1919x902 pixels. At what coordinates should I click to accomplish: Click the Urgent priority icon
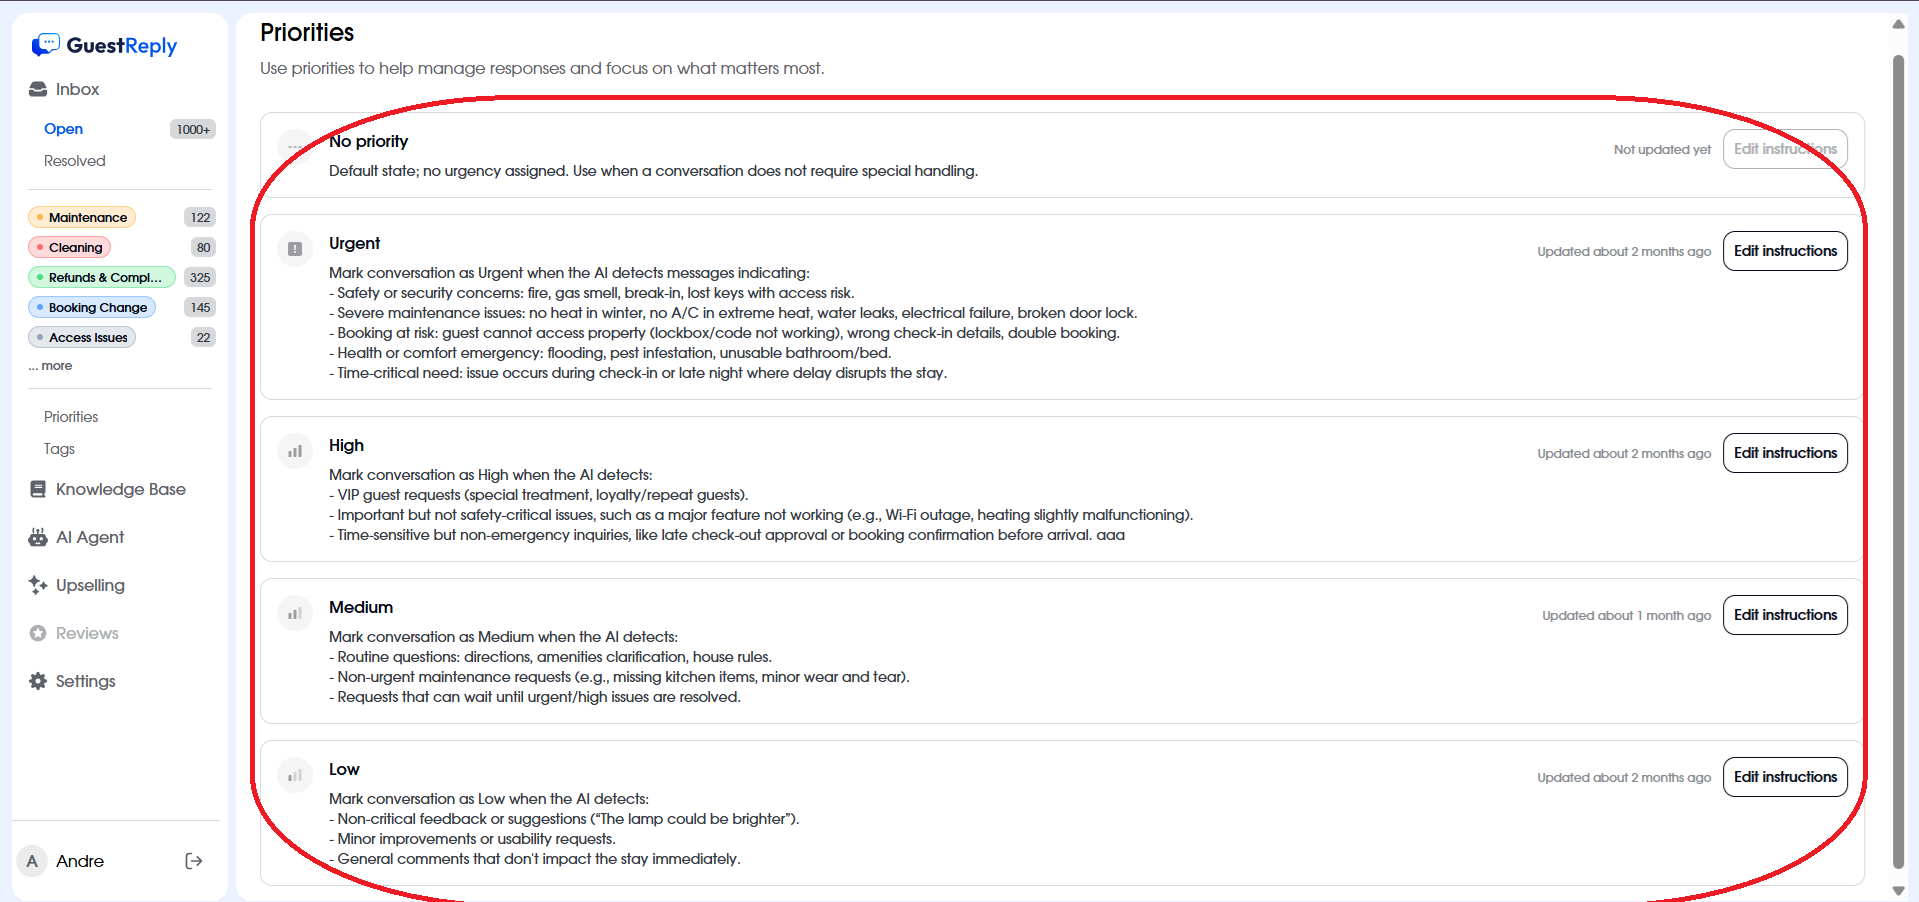tap(295, 249)
